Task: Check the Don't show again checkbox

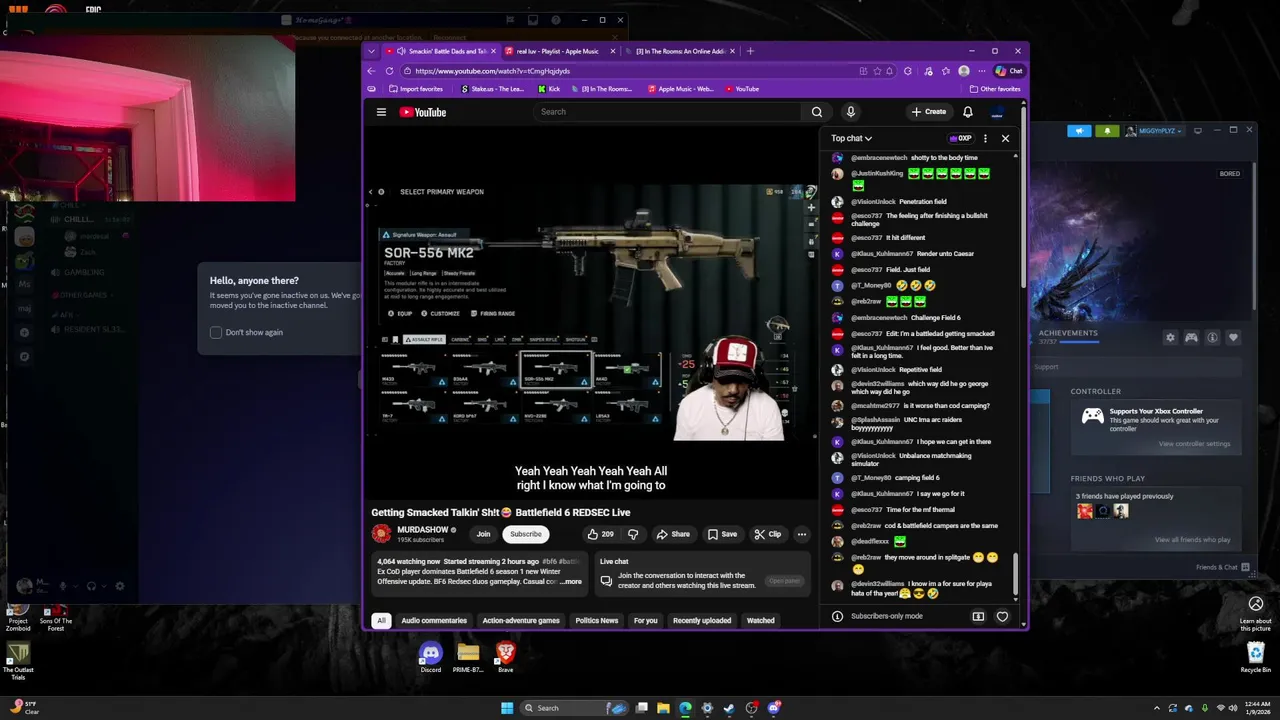Action: (216, 332)
